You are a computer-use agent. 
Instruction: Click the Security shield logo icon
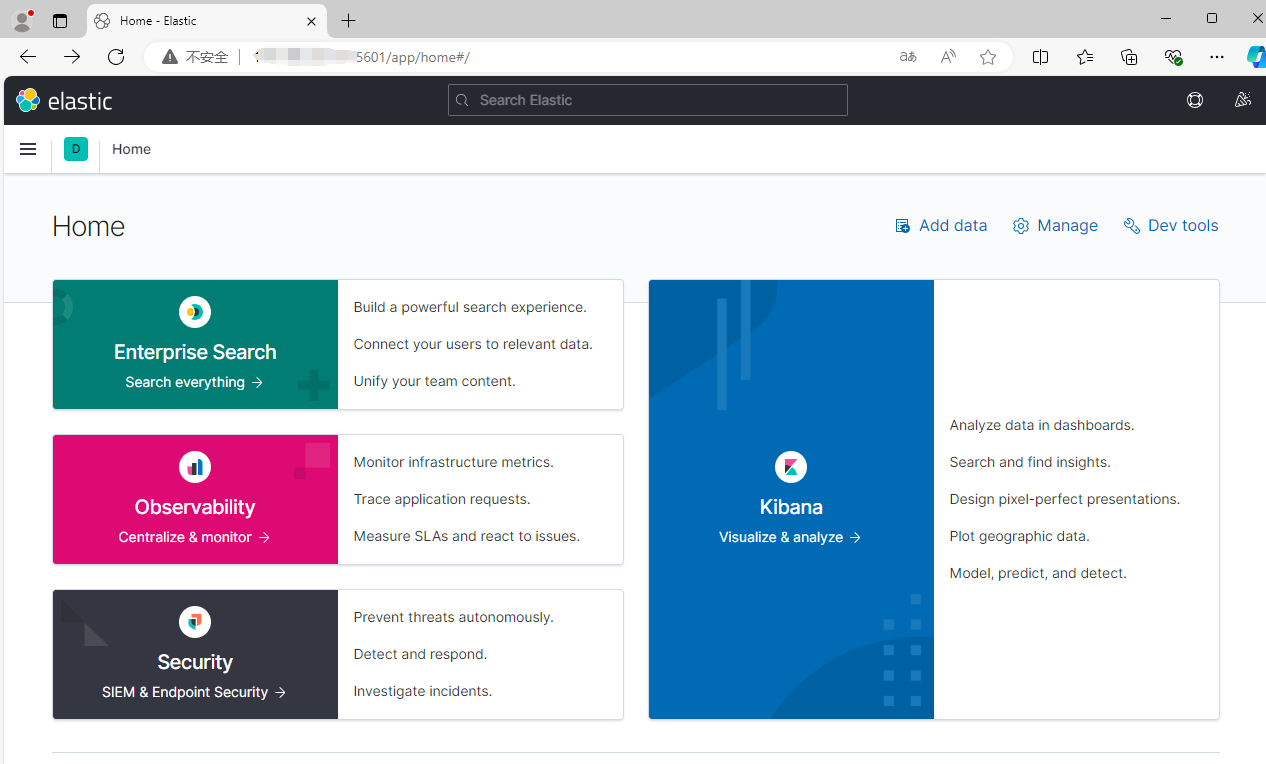(x=195, y=622)
